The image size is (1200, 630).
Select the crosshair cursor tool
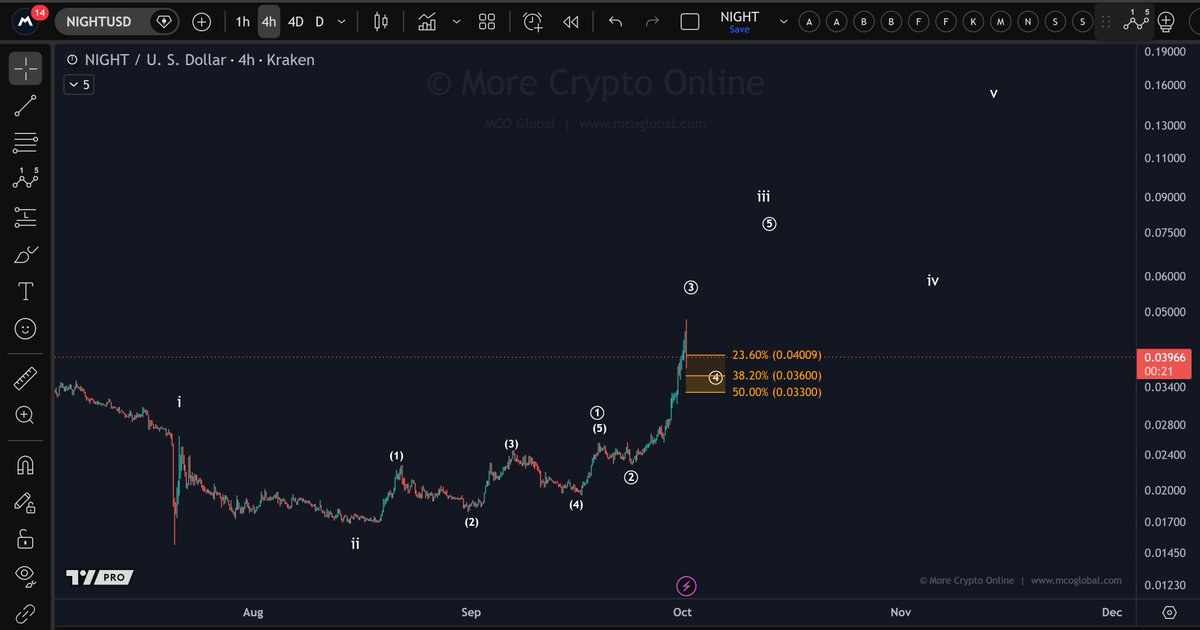click(26, 68)
